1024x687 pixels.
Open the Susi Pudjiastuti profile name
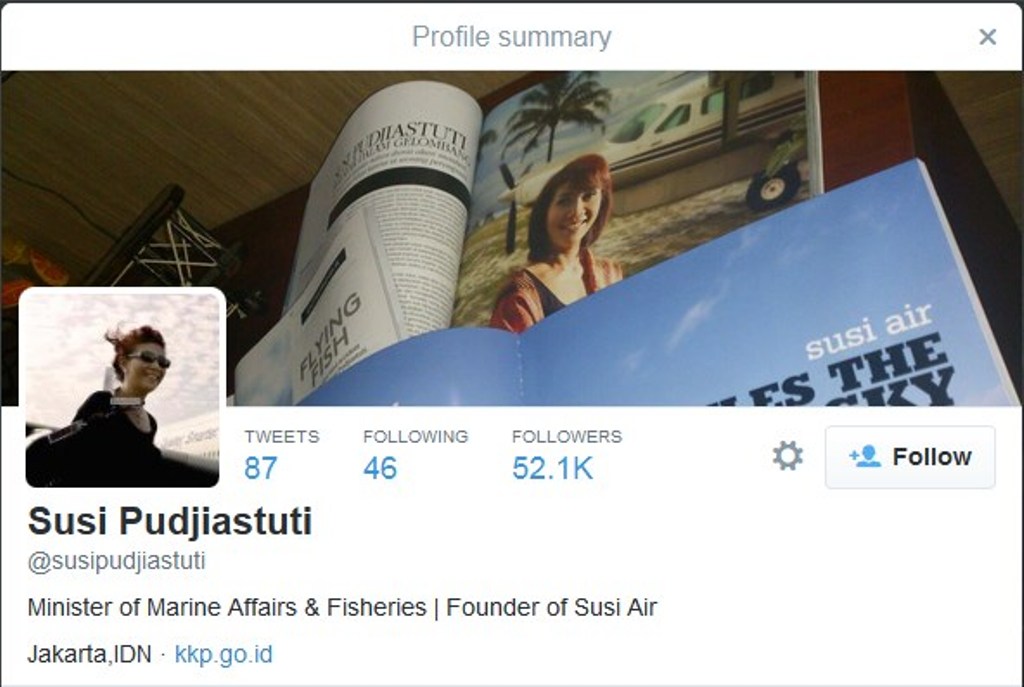(x=170, y=522)
